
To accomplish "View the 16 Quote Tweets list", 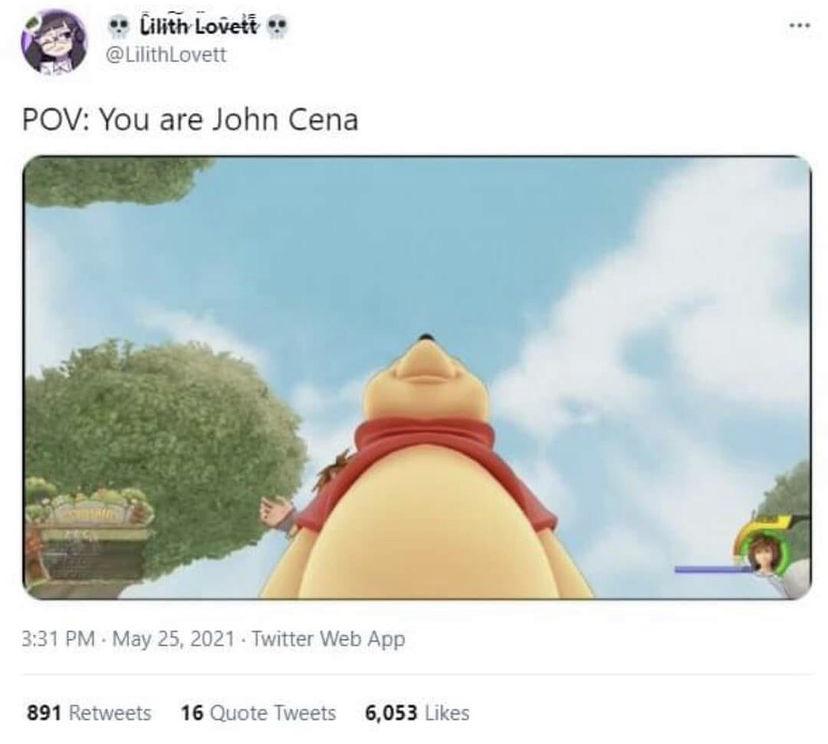I will [x=258, y=713].
